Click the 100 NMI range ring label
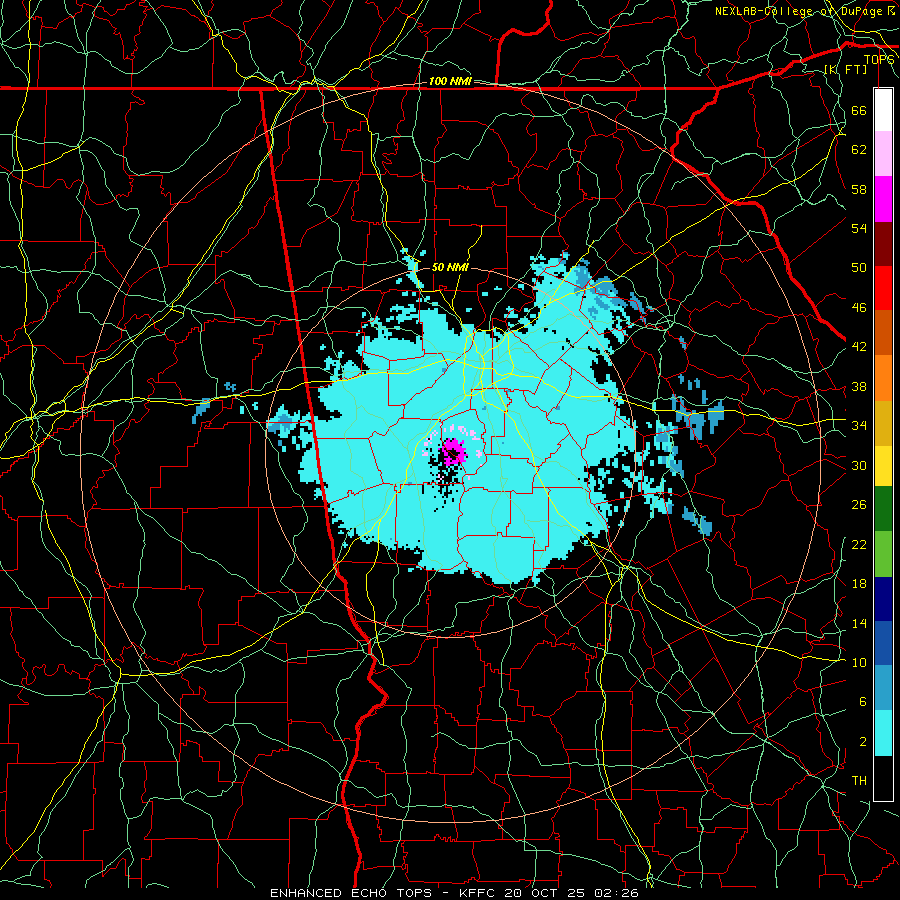The width and height of the screenshot is (900, 900). (450, 82)
